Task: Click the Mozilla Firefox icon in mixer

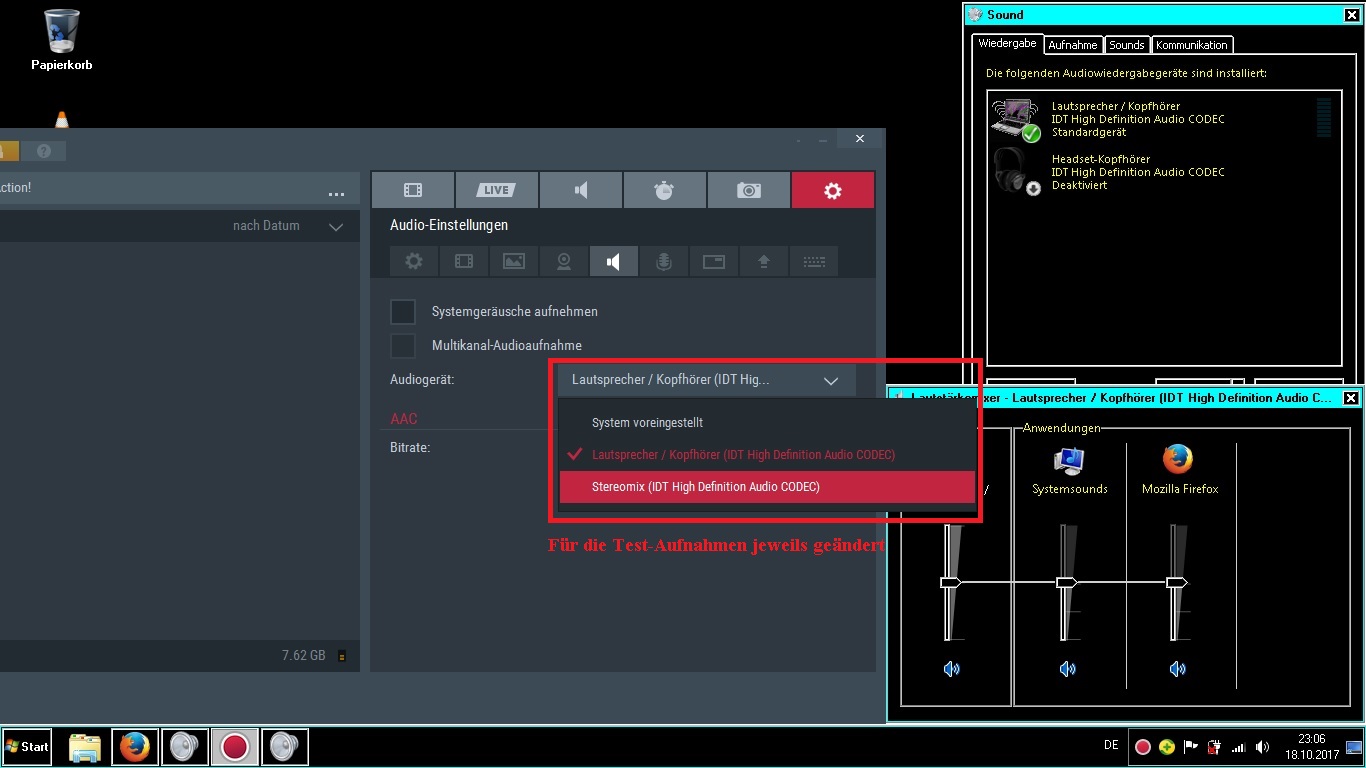Action: click(1178, 460)
